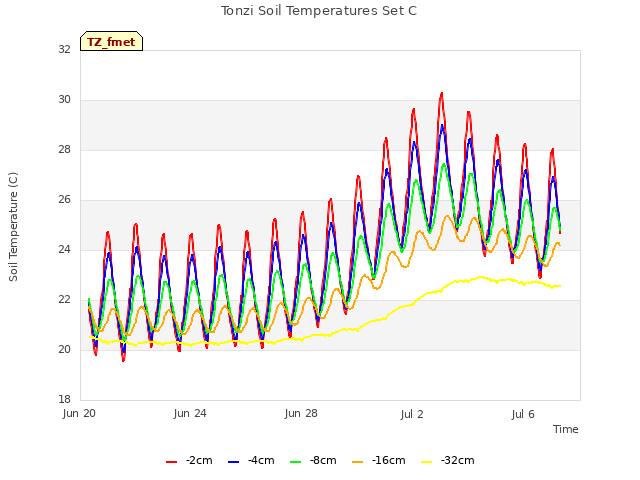Select the -8cm legend label
Screen dimensions: 640x480
(x=323, y=460)
